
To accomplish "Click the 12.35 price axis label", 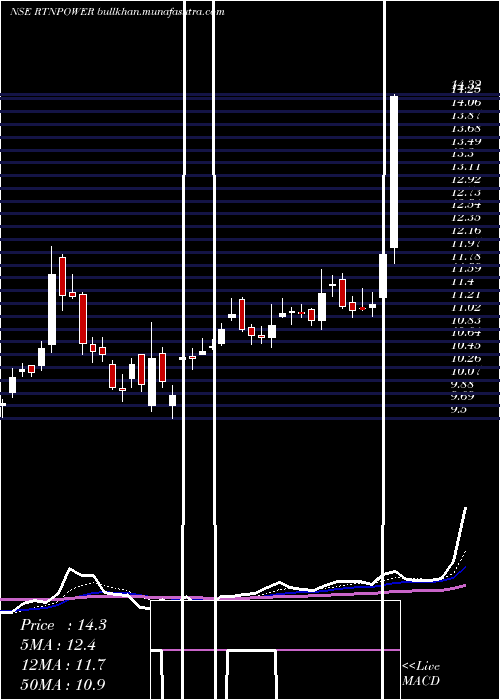I will point(466,218).
